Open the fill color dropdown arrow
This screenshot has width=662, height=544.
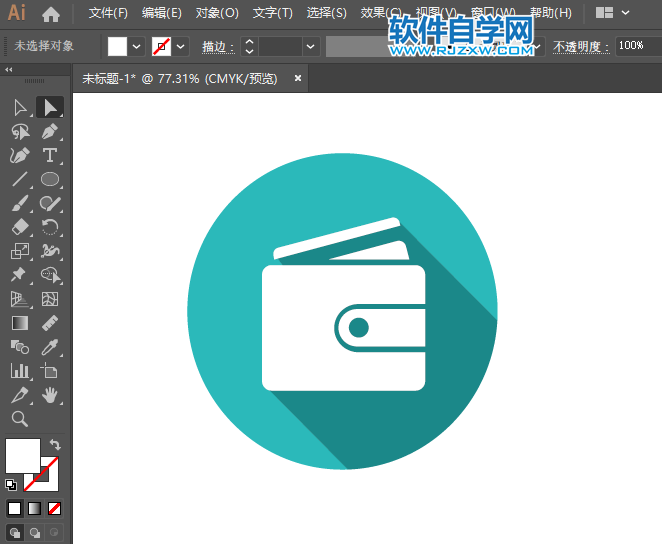(137, 46)
